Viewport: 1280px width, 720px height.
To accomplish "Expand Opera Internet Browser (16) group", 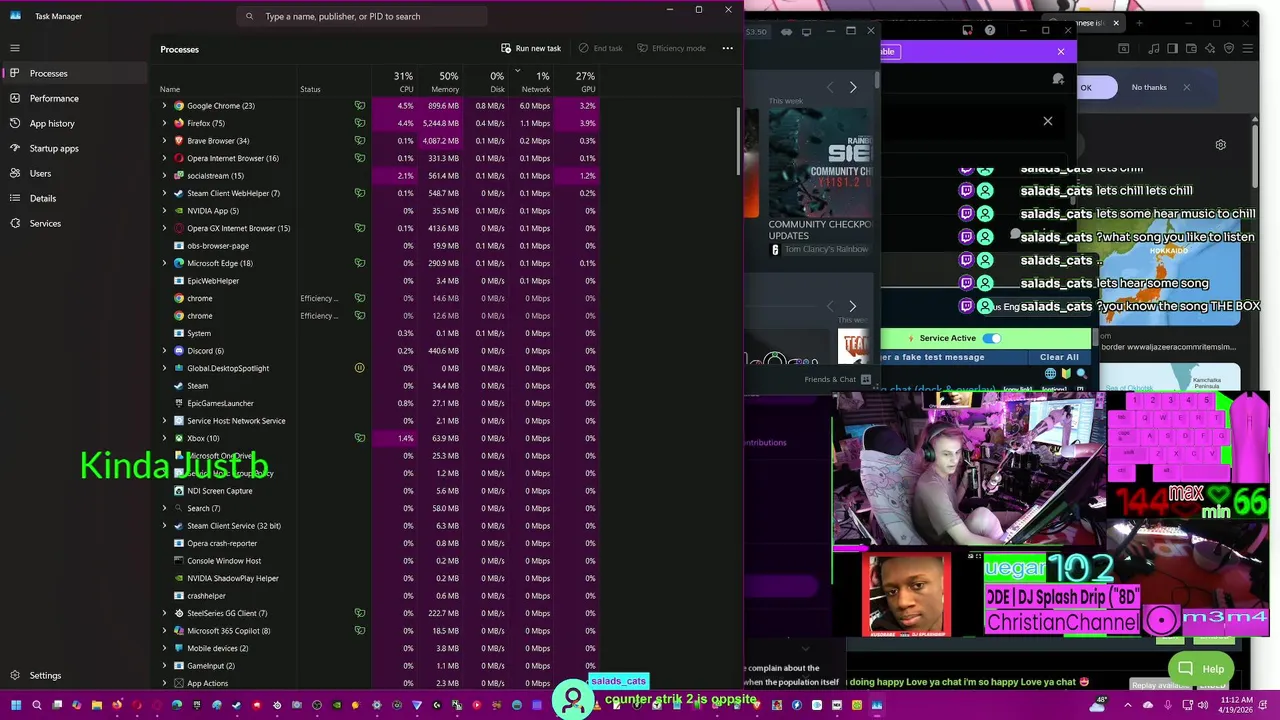I will [164, 158].
